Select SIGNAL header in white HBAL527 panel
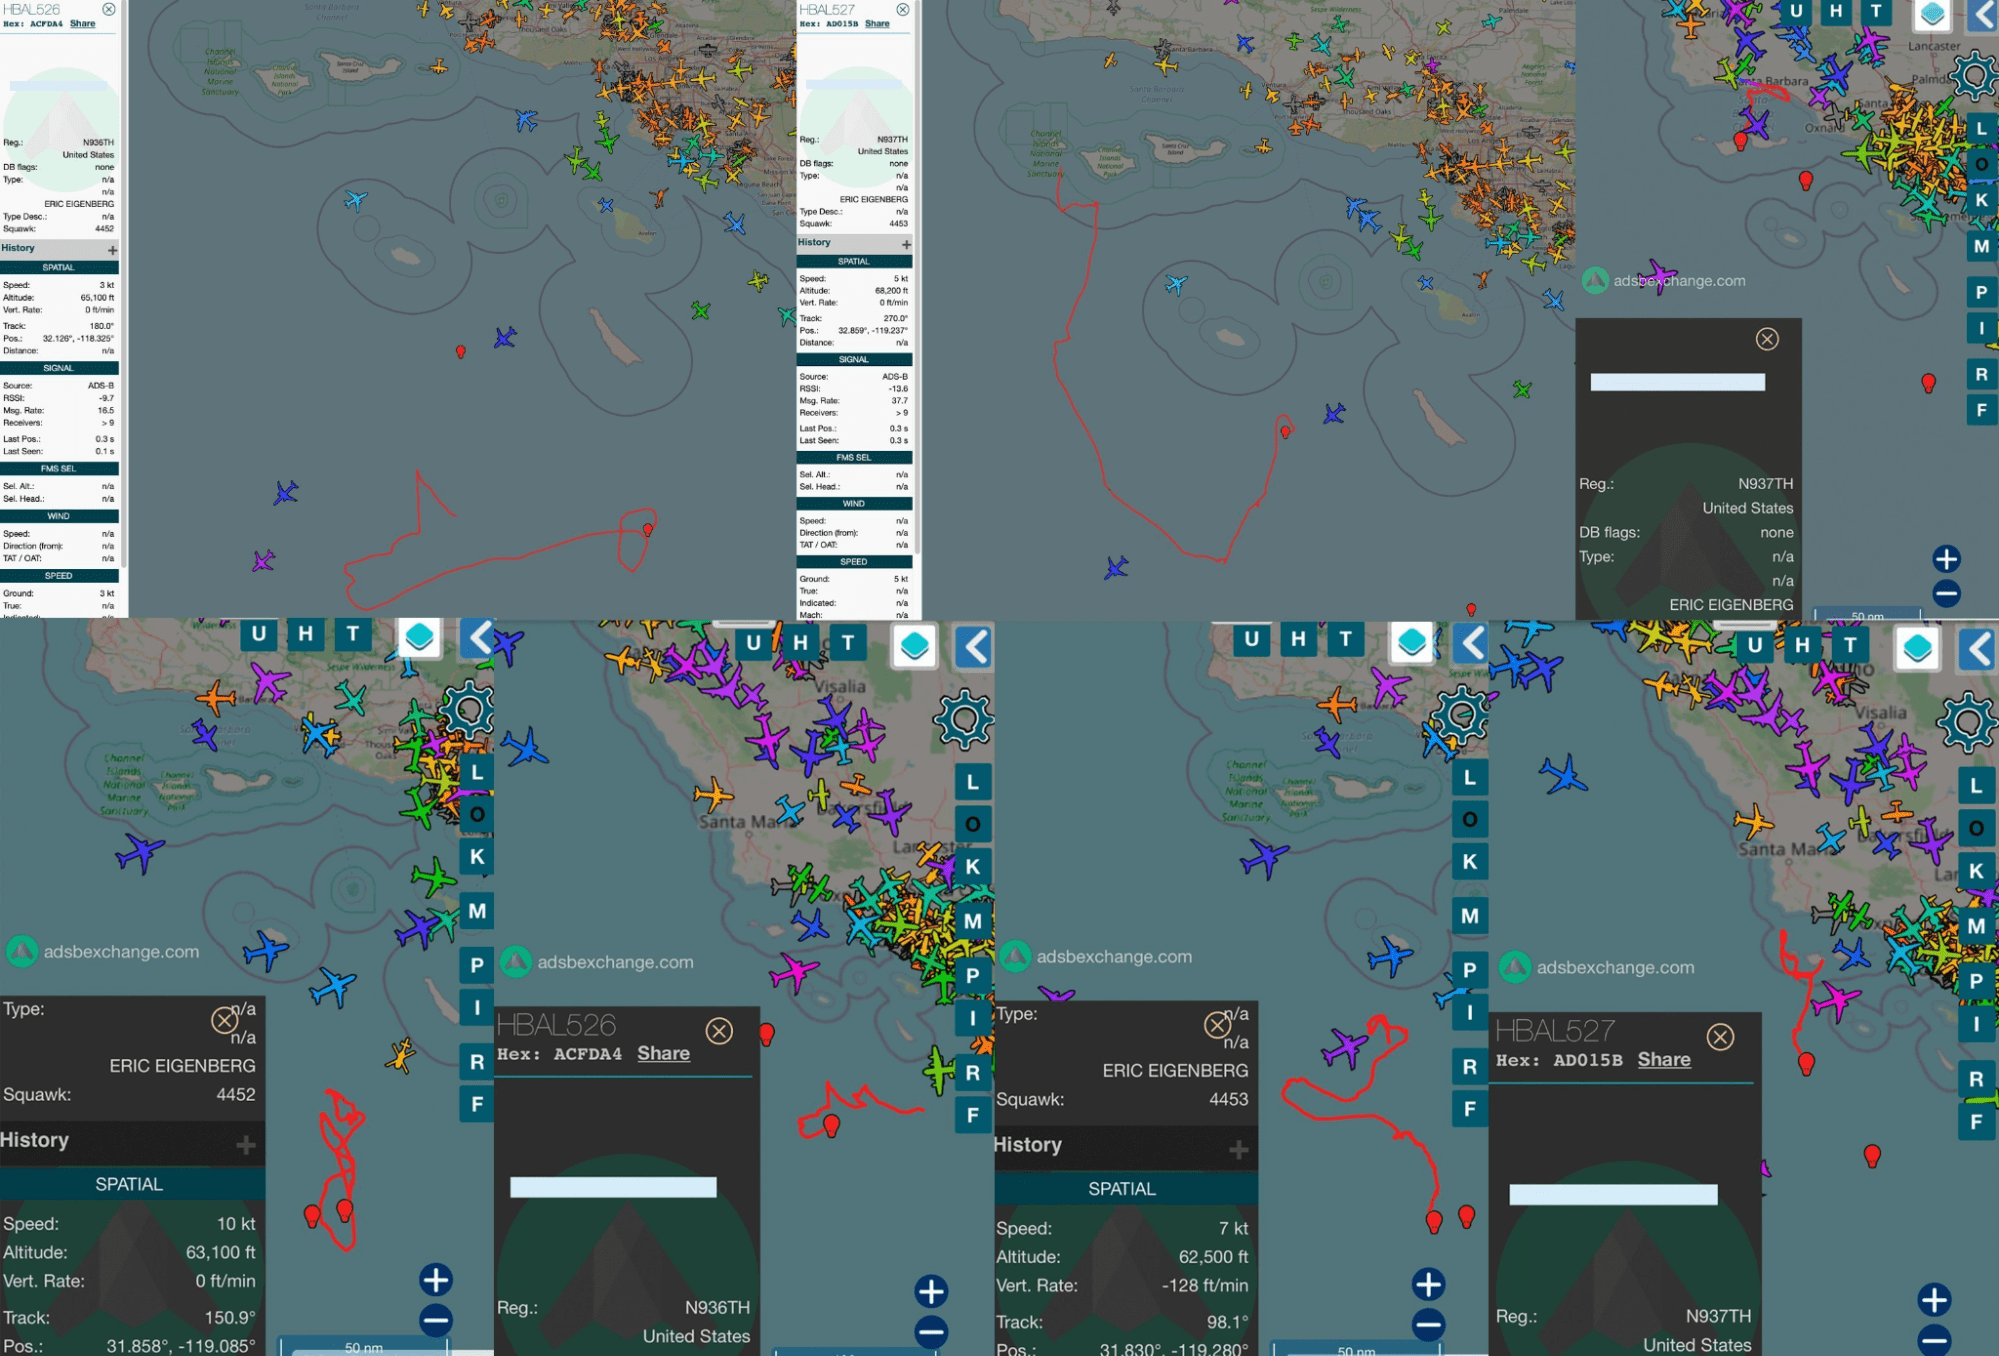1999x1356 pixels. (853, 359)
